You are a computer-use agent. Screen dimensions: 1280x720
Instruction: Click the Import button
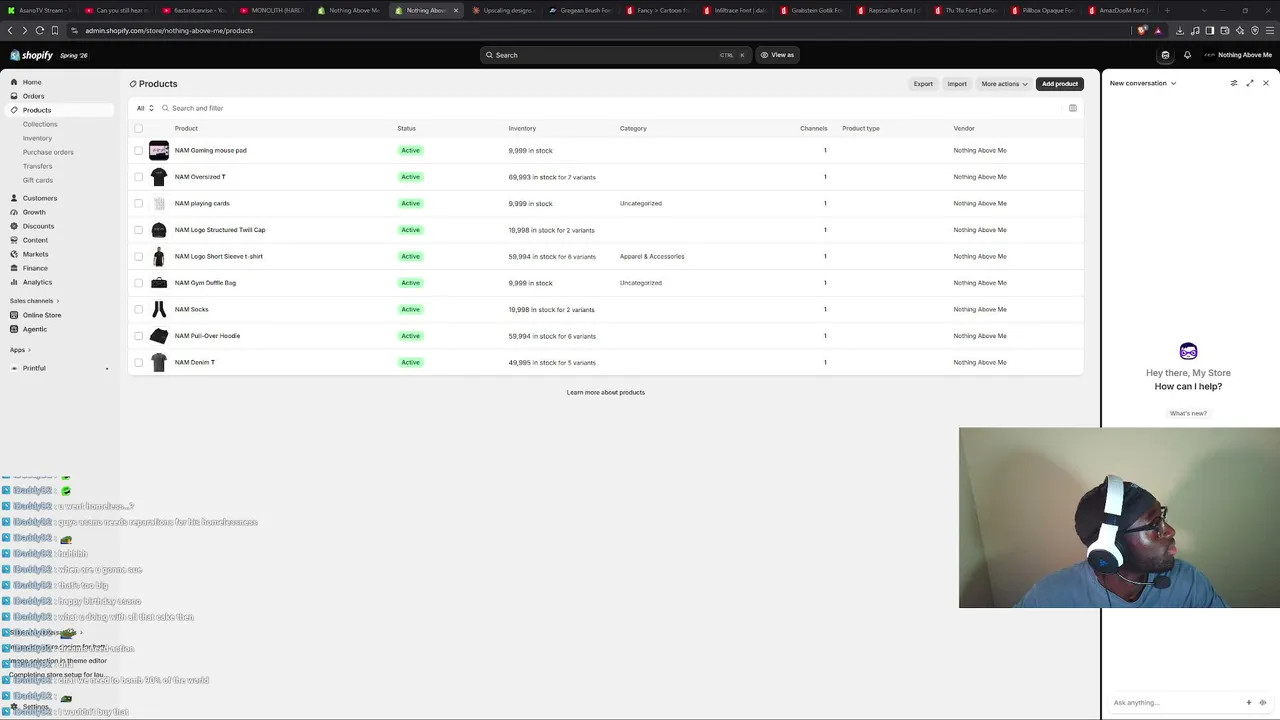tap(957, 84)
